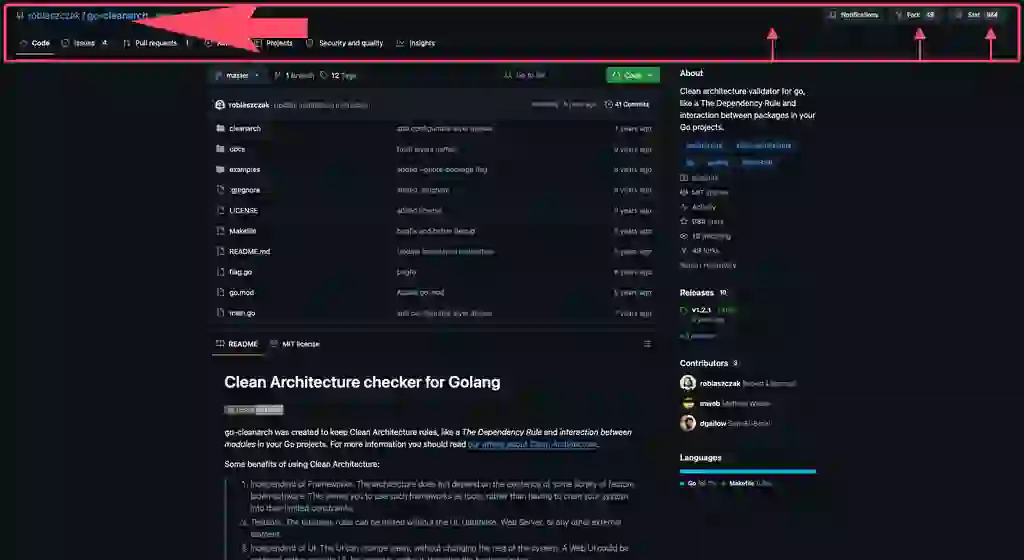Click the star count next to Star

click(992, 14)
